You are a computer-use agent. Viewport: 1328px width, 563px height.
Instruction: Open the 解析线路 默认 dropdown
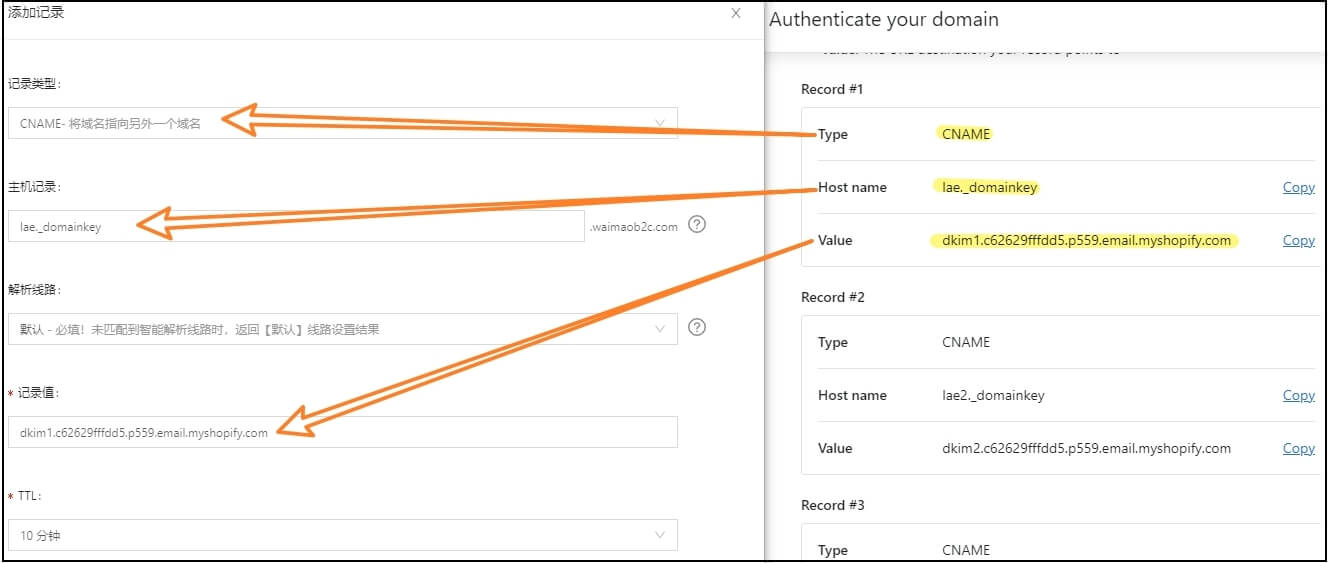click(x=343, y=329)
